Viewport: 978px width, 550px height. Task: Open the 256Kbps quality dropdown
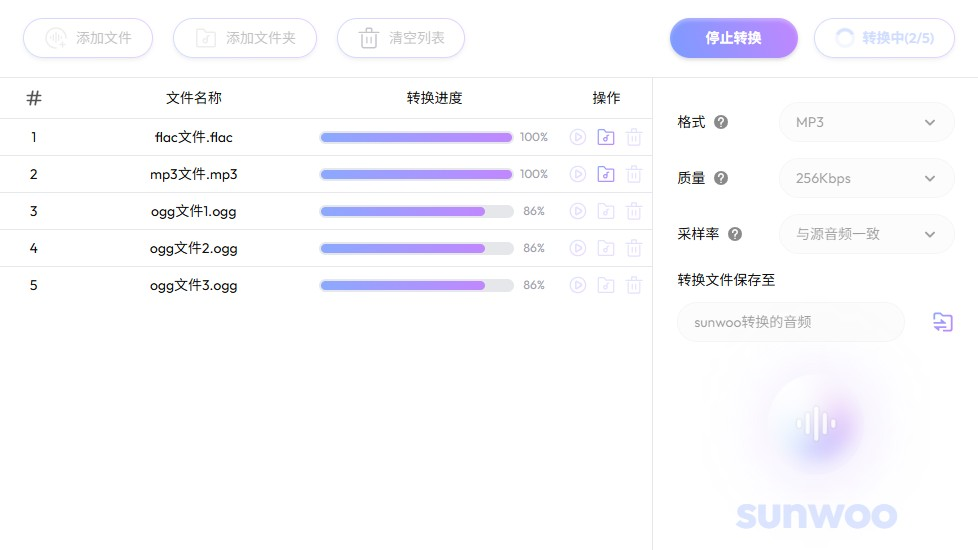[866, 178]
